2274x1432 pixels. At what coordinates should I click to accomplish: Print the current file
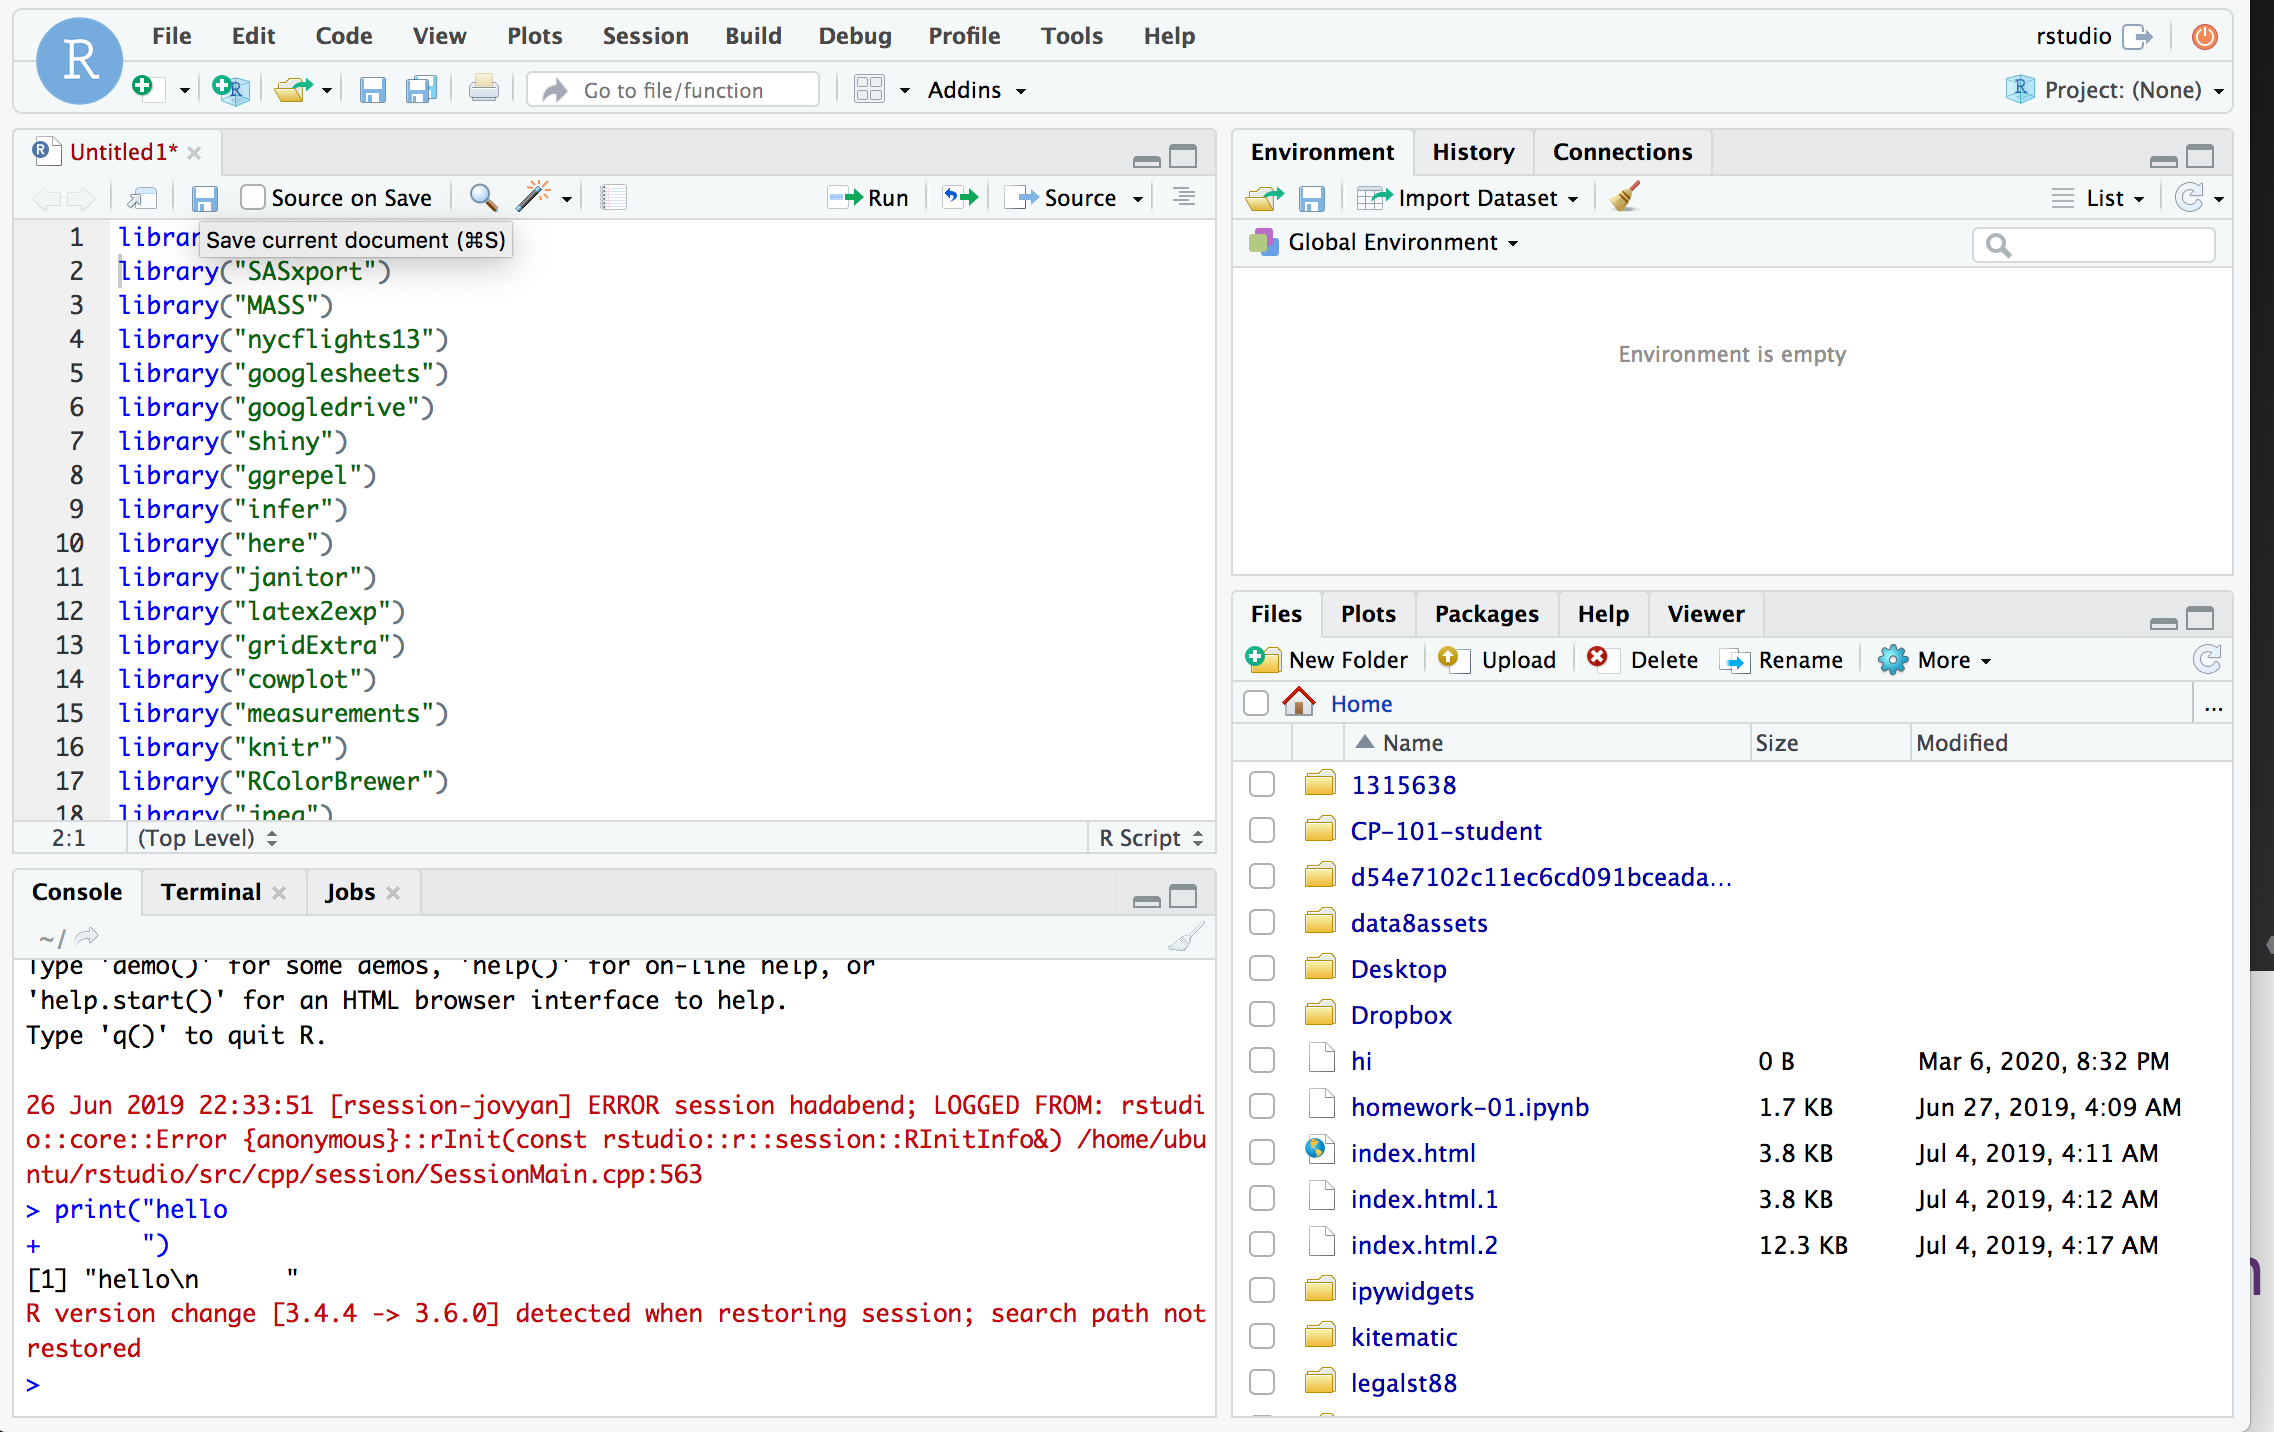pyautogui.click(x=483, y=88)
